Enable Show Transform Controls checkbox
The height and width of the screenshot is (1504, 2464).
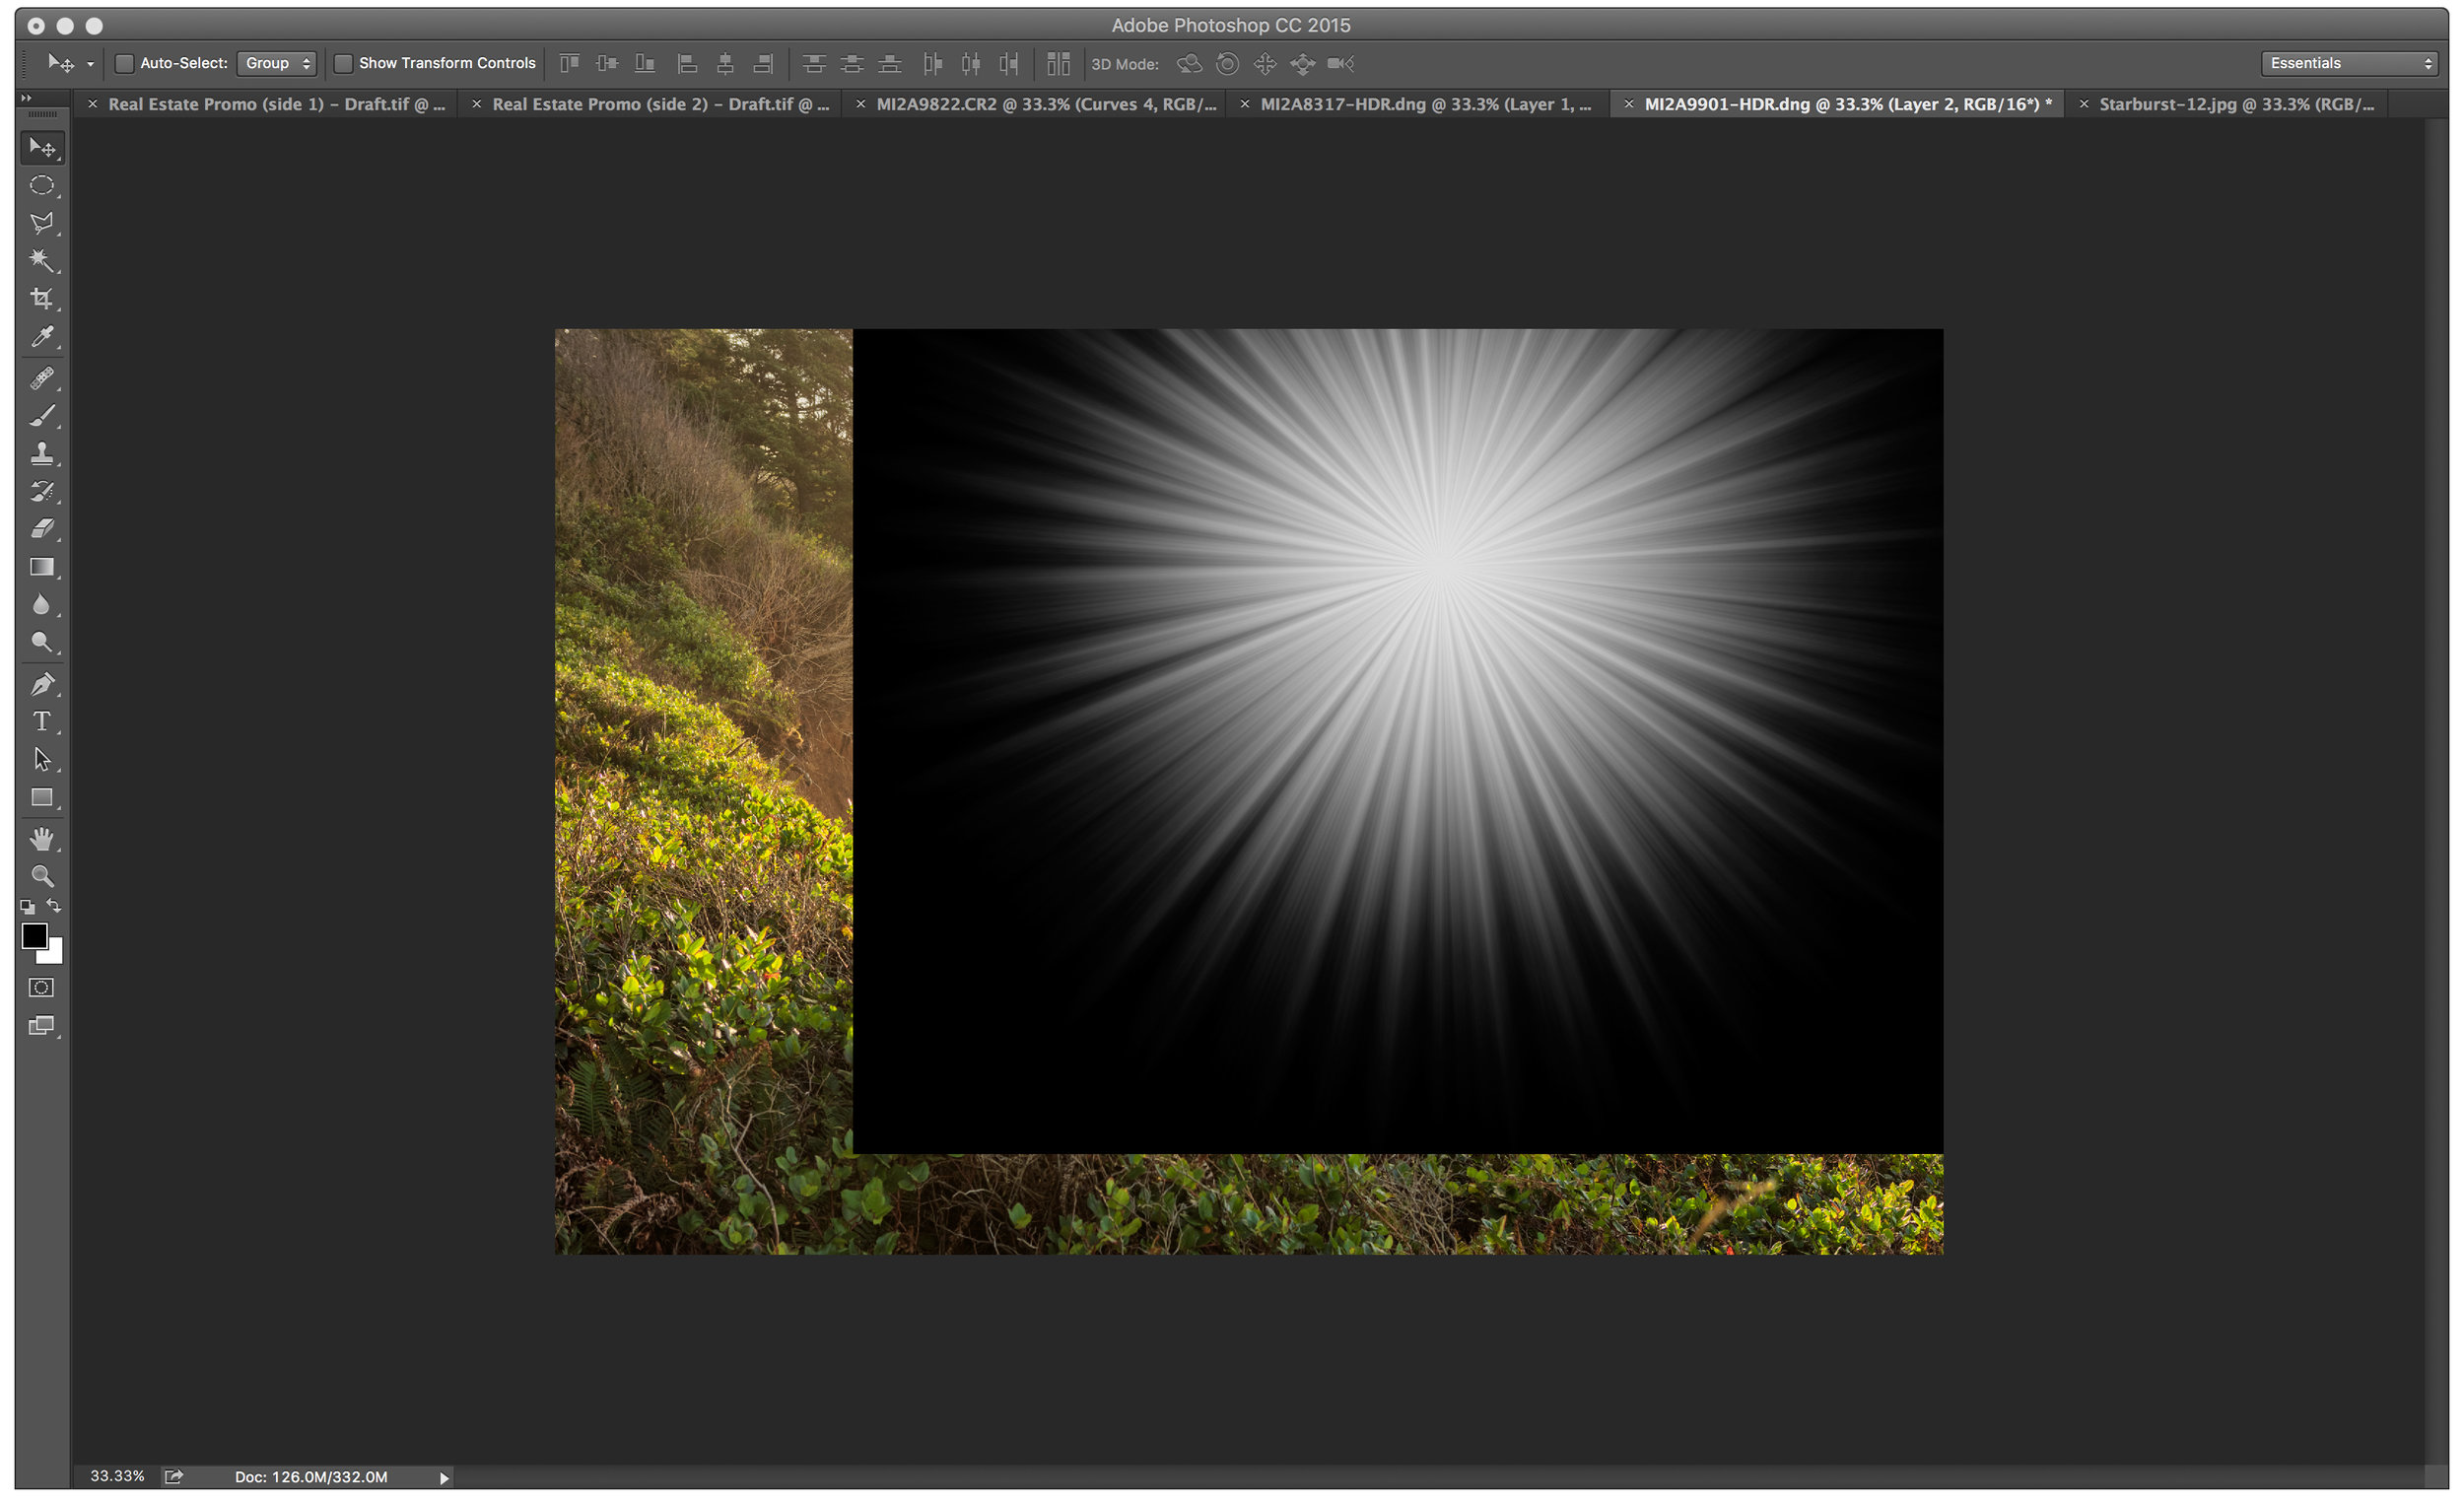(343, 64)
